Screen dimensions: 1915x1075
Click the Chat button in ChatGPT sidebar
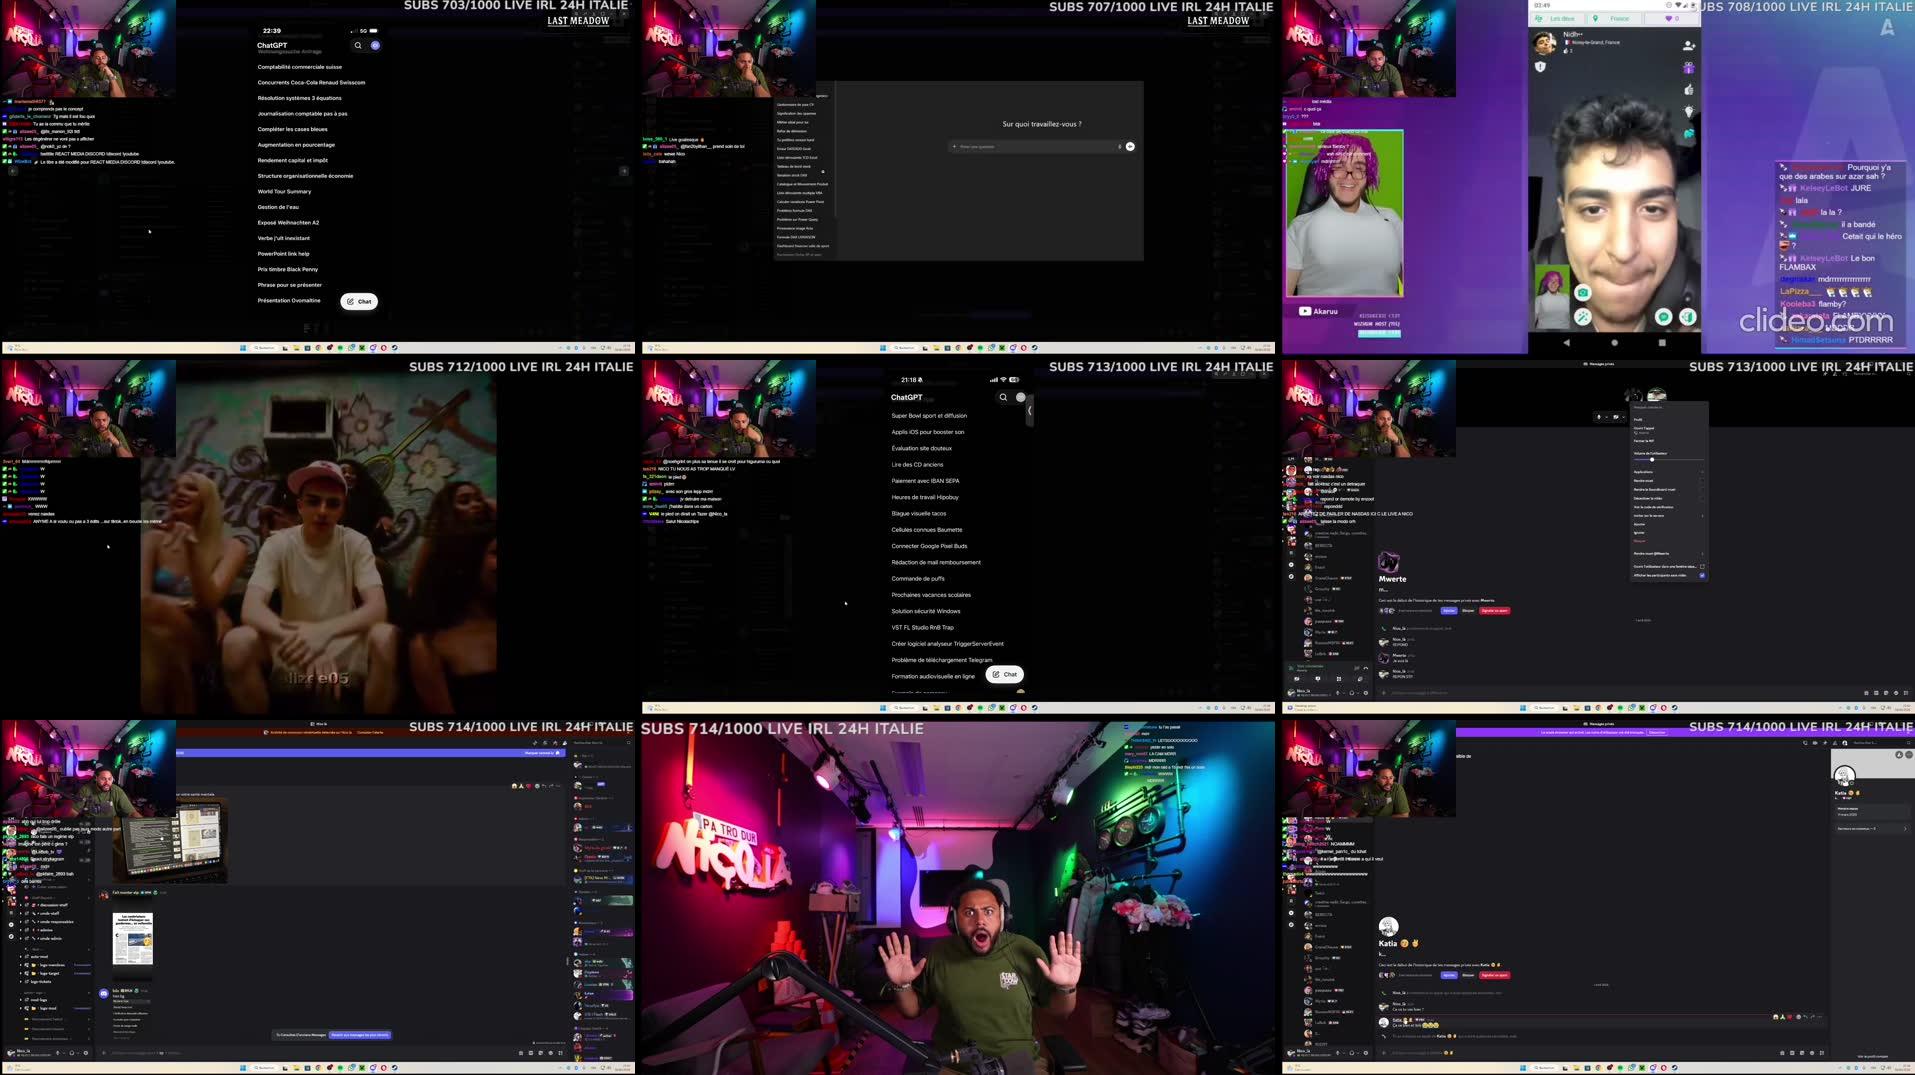[x=359, y=301]
